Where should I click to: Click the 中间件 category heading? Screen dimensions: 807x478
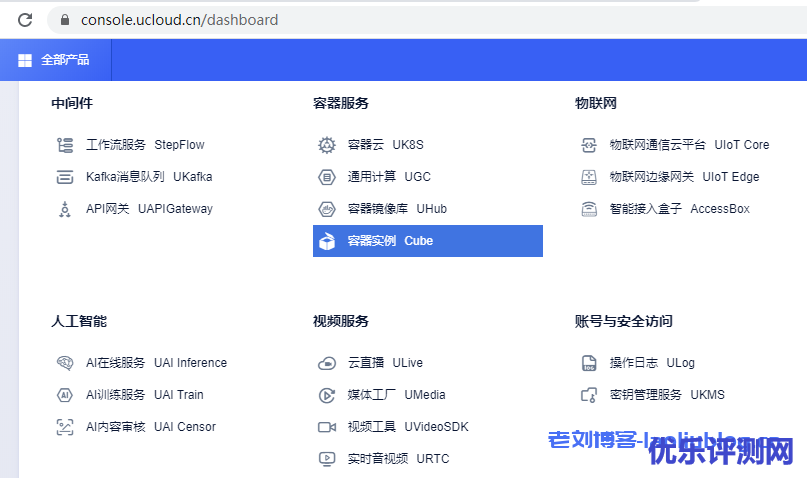(x=72, y=103)
